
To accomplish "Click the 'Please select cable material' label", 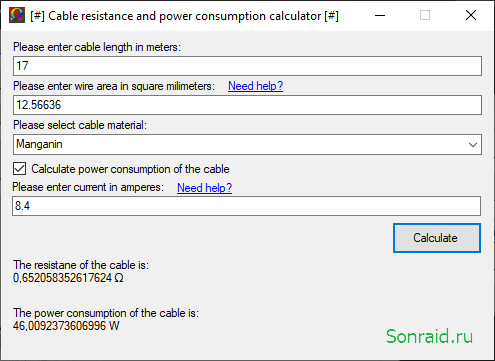I will [80, 125].
